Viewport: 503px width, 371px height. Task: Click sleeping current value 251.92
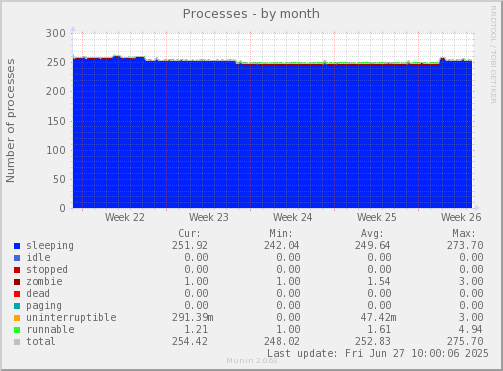tap(190, 246)
